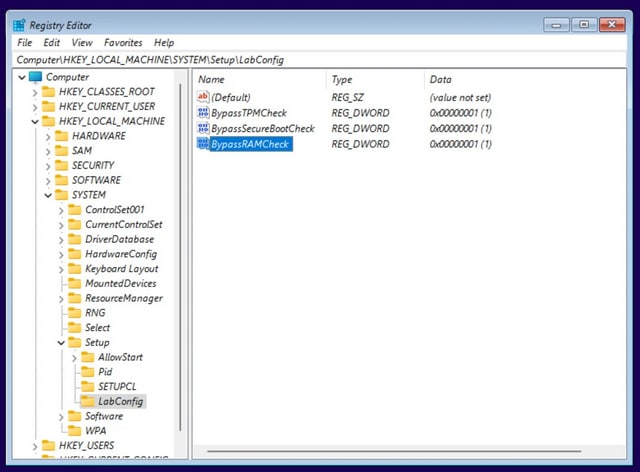The height and width of the screenshot is (472, 640).
Task: Open the Favorites menu
Action: [123, 42]
